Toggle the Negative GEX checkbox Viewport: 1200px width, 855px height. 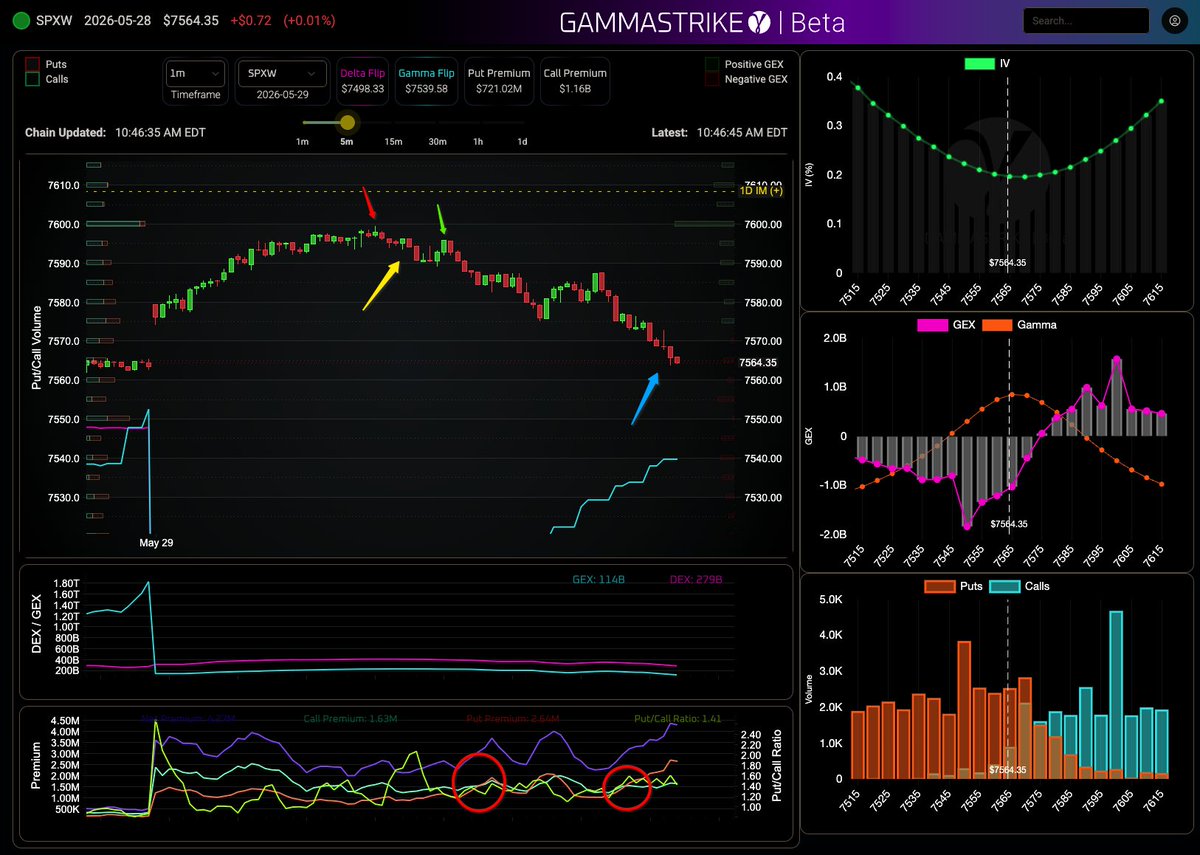click(712, 79)
